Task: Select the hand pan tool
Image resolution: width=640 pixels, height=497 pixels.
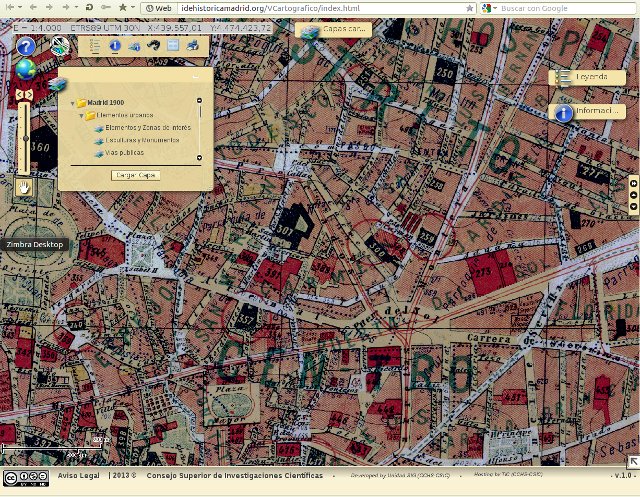Action: point(24,186)
